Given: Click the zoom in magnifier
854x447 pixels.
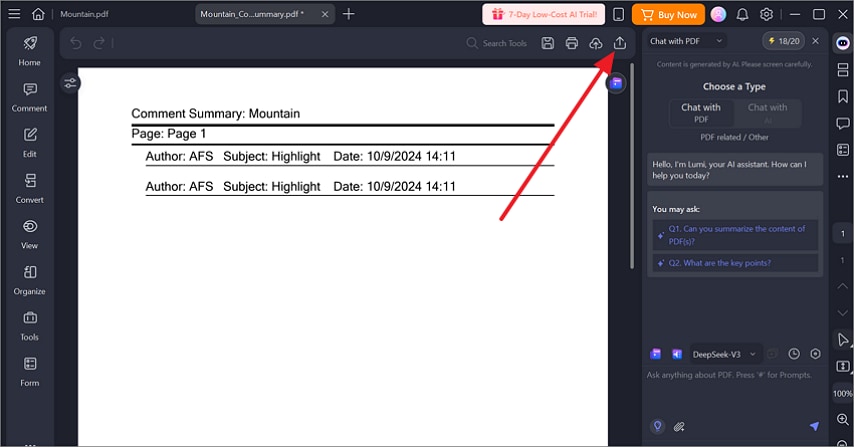Looking at the screenshot, I should [843, 419].
